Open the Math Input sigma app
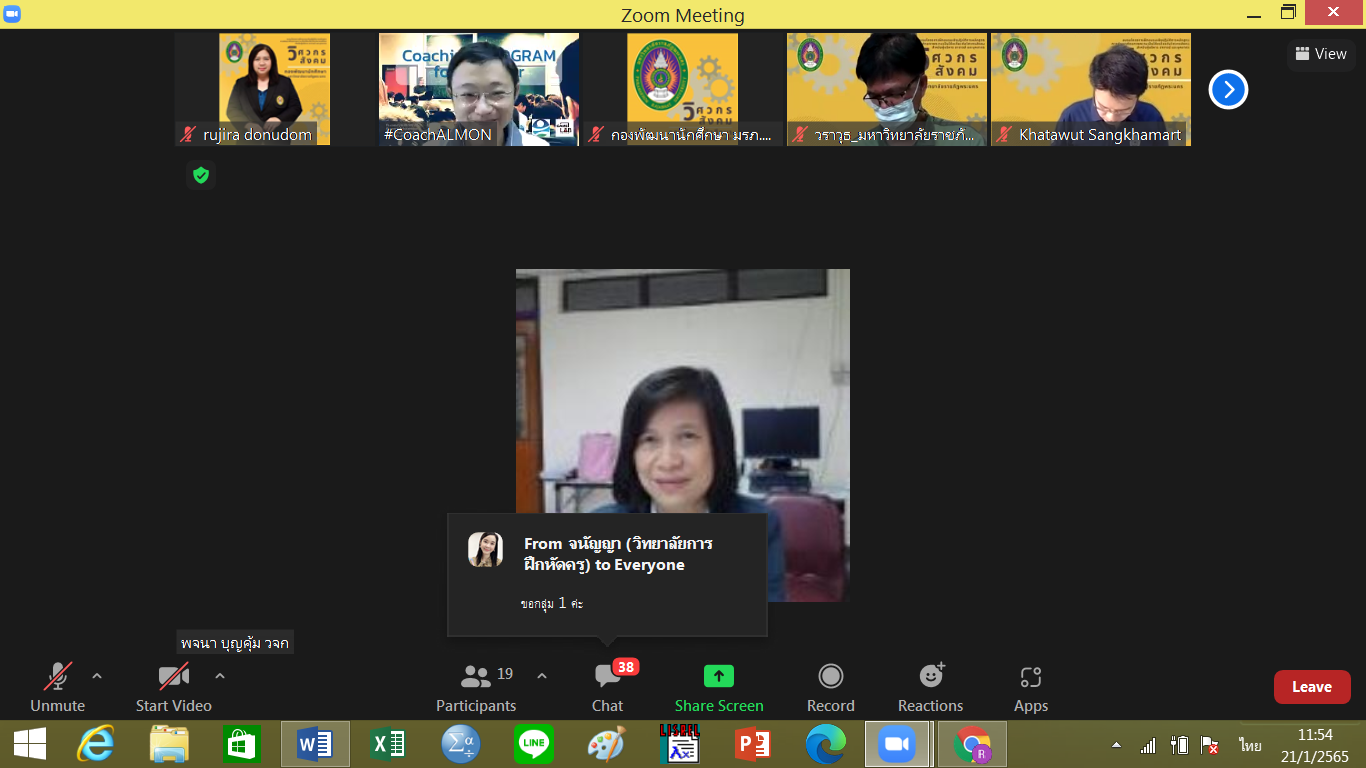 pyautogui.click(x=461, y=744)
